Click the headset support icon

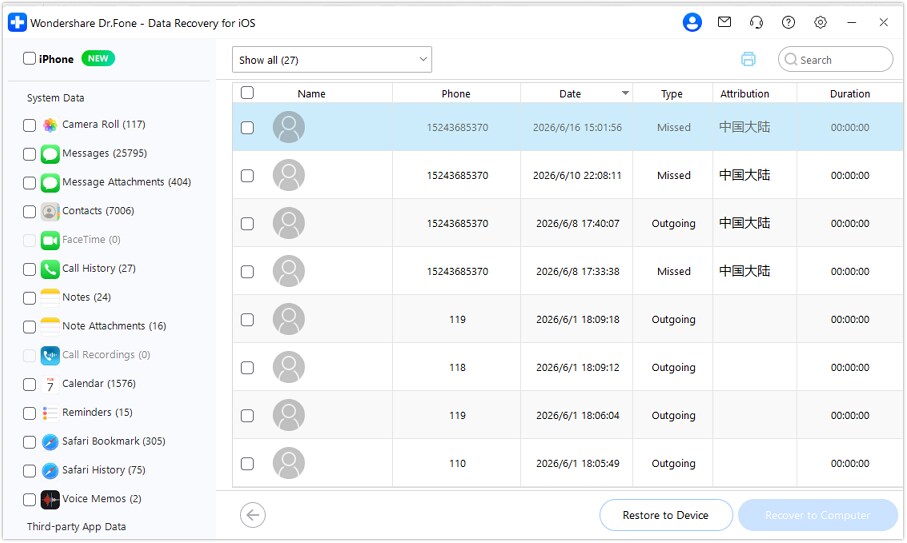click(x=756, y=23)
